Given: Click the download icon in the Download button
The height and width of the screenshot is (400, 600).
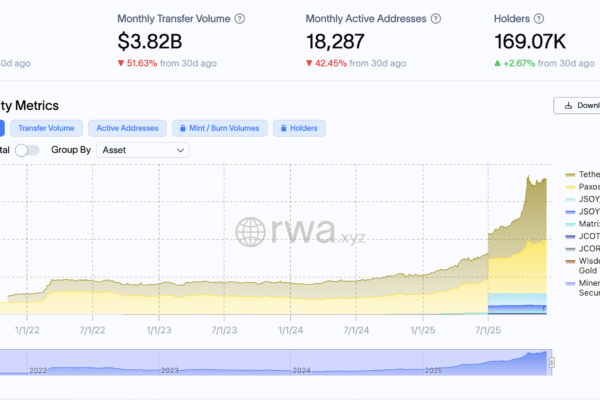Looking at the screenshot, I should coord(568,105).
